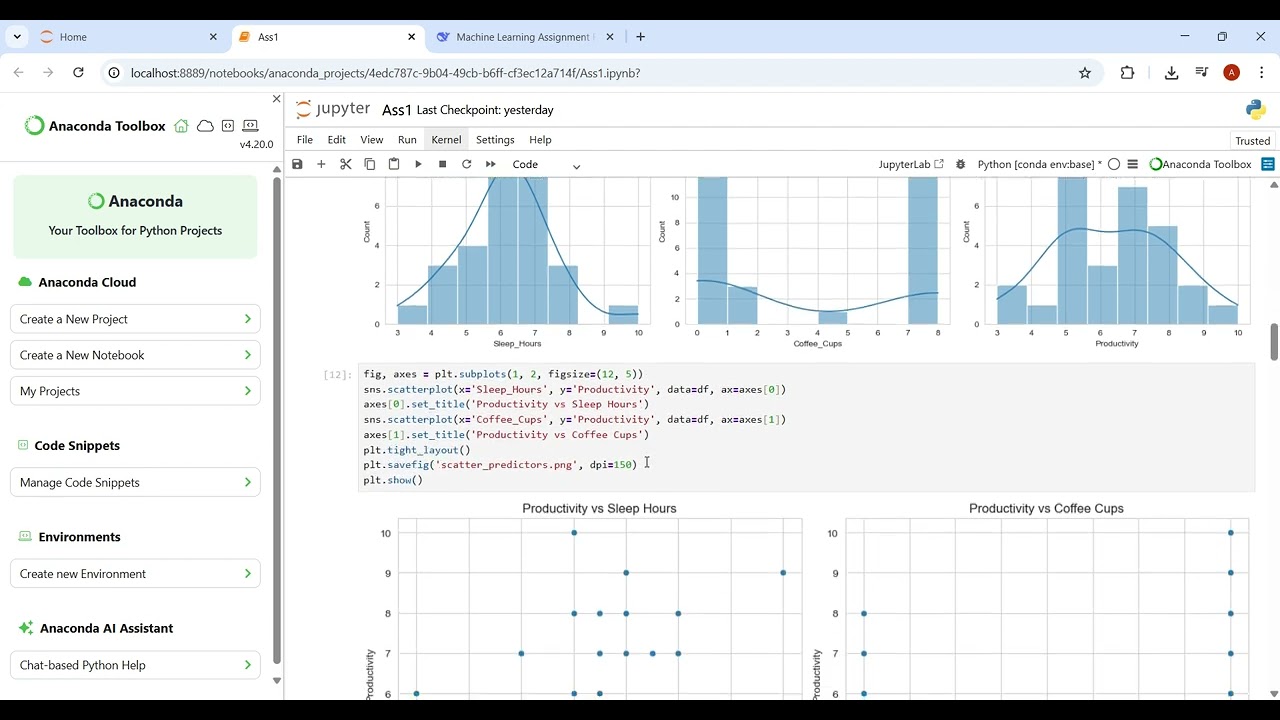The image size is (1280, 720).
Task: Open the cell type Code dropdown
Action: [546, 164]
